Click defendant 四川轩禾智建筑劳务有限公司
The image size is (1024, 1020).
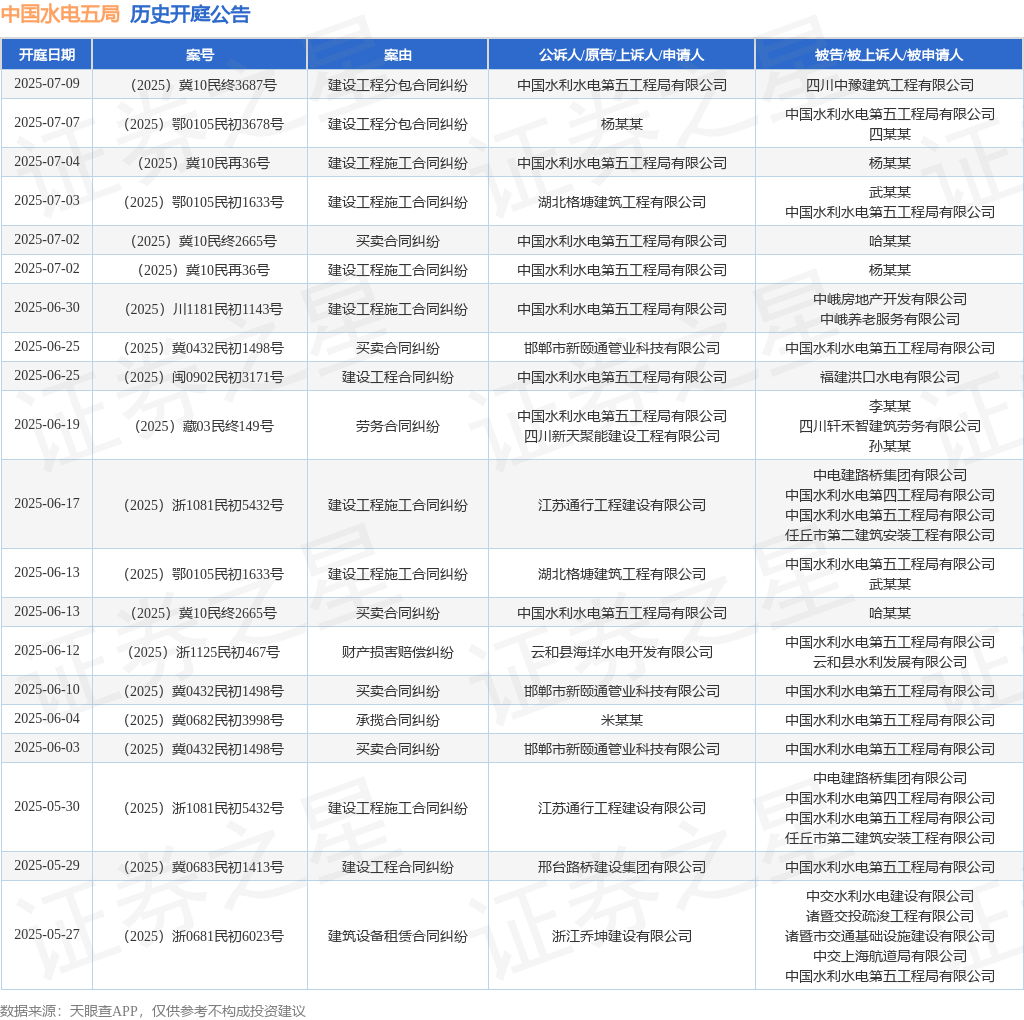point(889,426)
